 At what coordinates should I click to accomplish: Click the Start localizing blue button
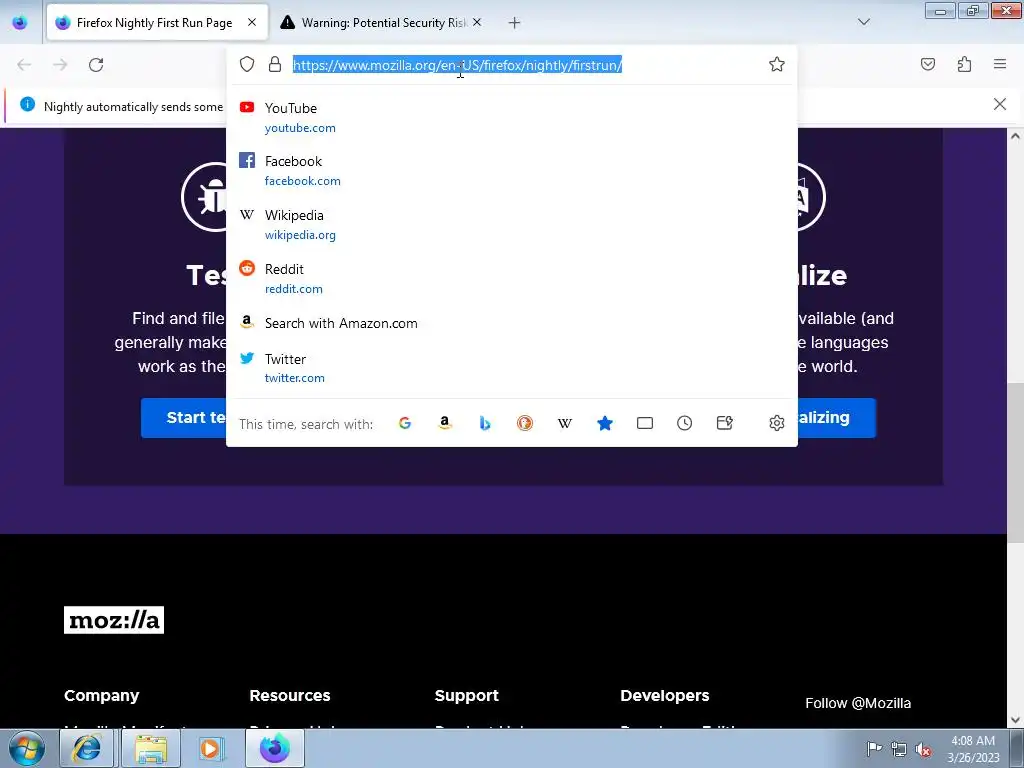837,418
